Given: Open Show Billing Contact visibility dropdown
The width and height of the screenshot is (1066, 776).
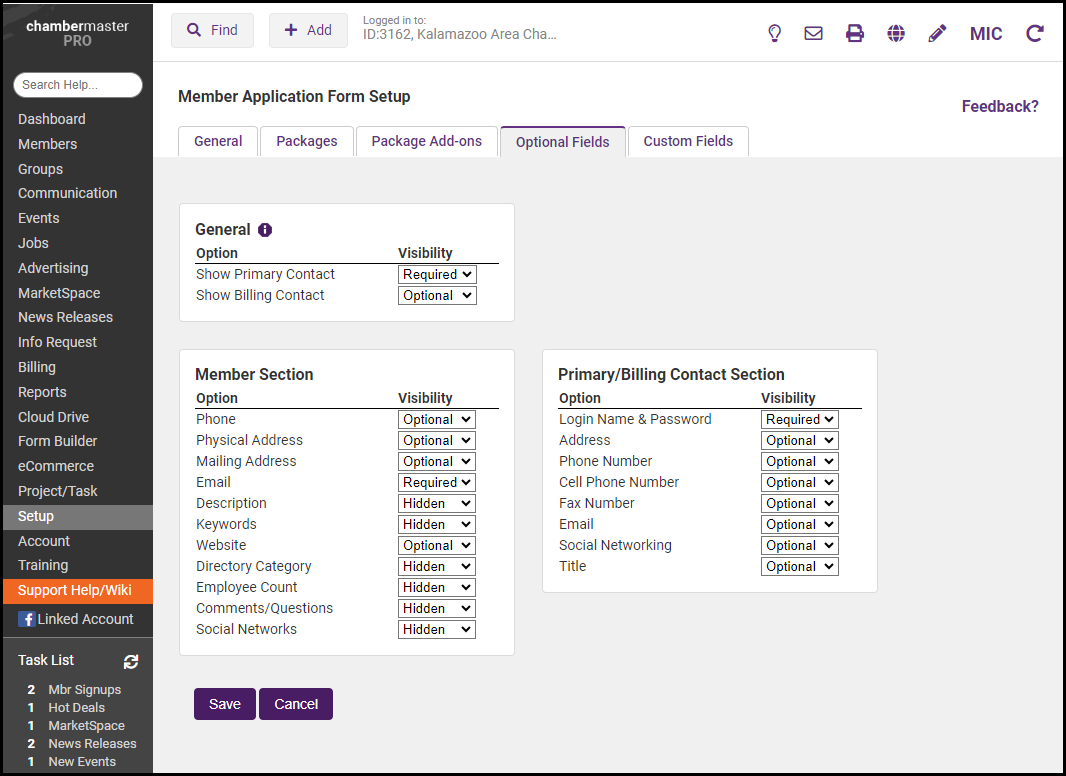Looking at the screenshot, I should pyautogui.click(x=437, y=295).
